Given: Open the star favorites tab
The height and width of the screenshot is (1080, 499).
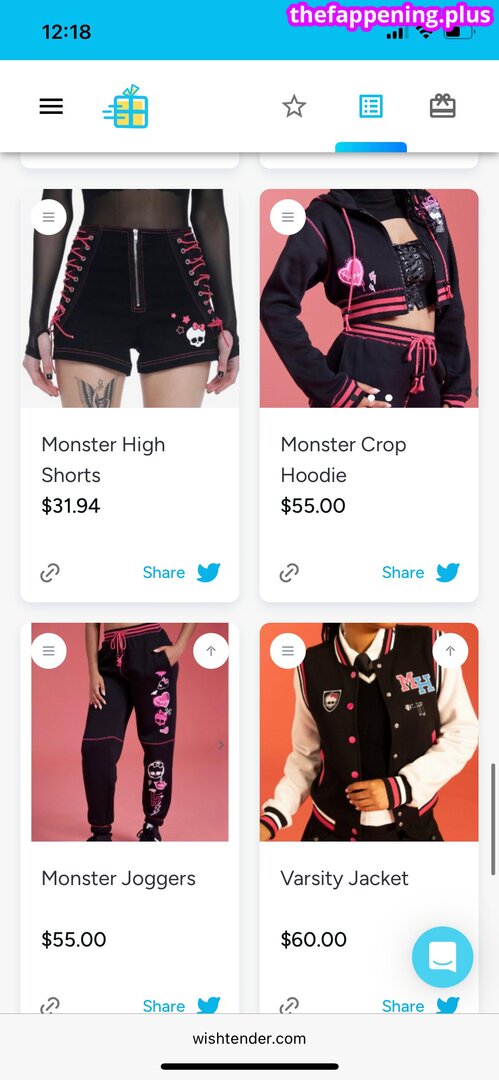Looking at the screenshot, I should point(294,106).
